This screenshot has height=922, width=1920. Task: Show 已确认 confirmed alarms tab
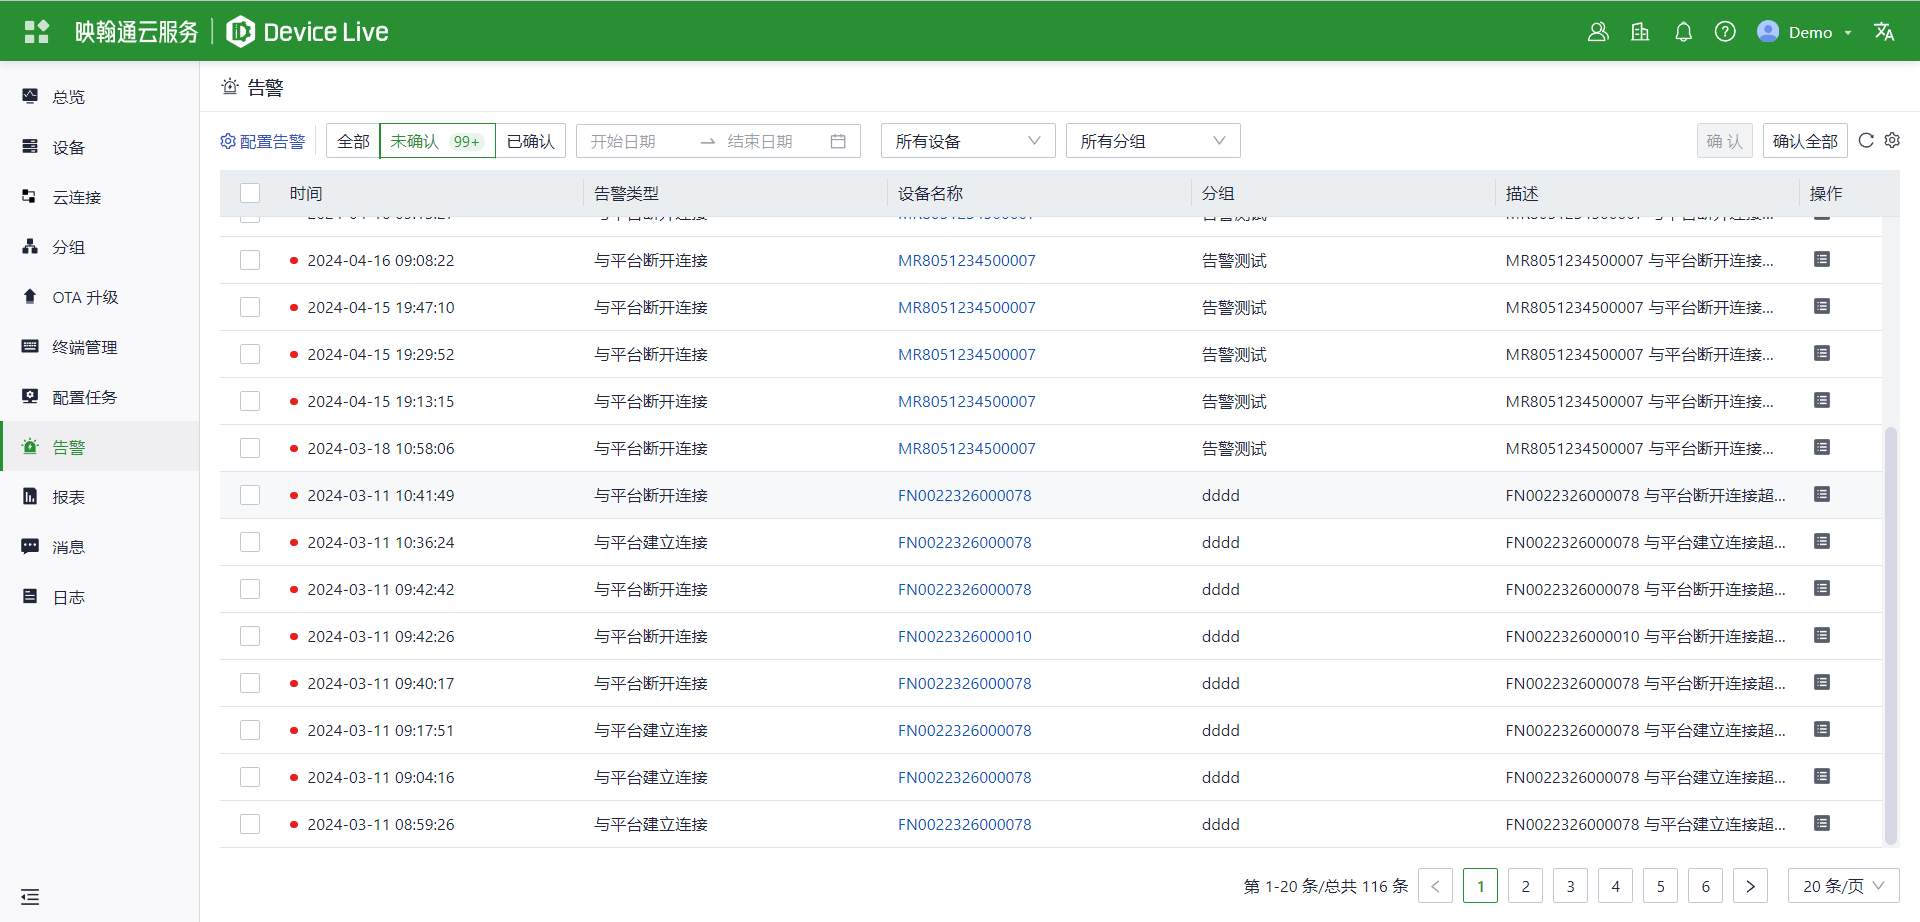click(x=531, y=141)
